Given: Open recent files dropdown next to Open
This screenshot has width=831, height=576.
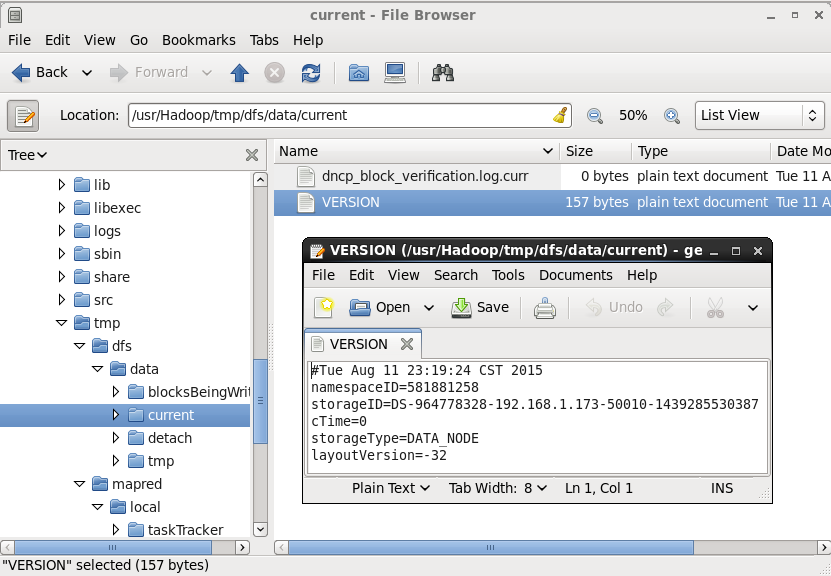Looking at the screenshot, I should 429,308.
